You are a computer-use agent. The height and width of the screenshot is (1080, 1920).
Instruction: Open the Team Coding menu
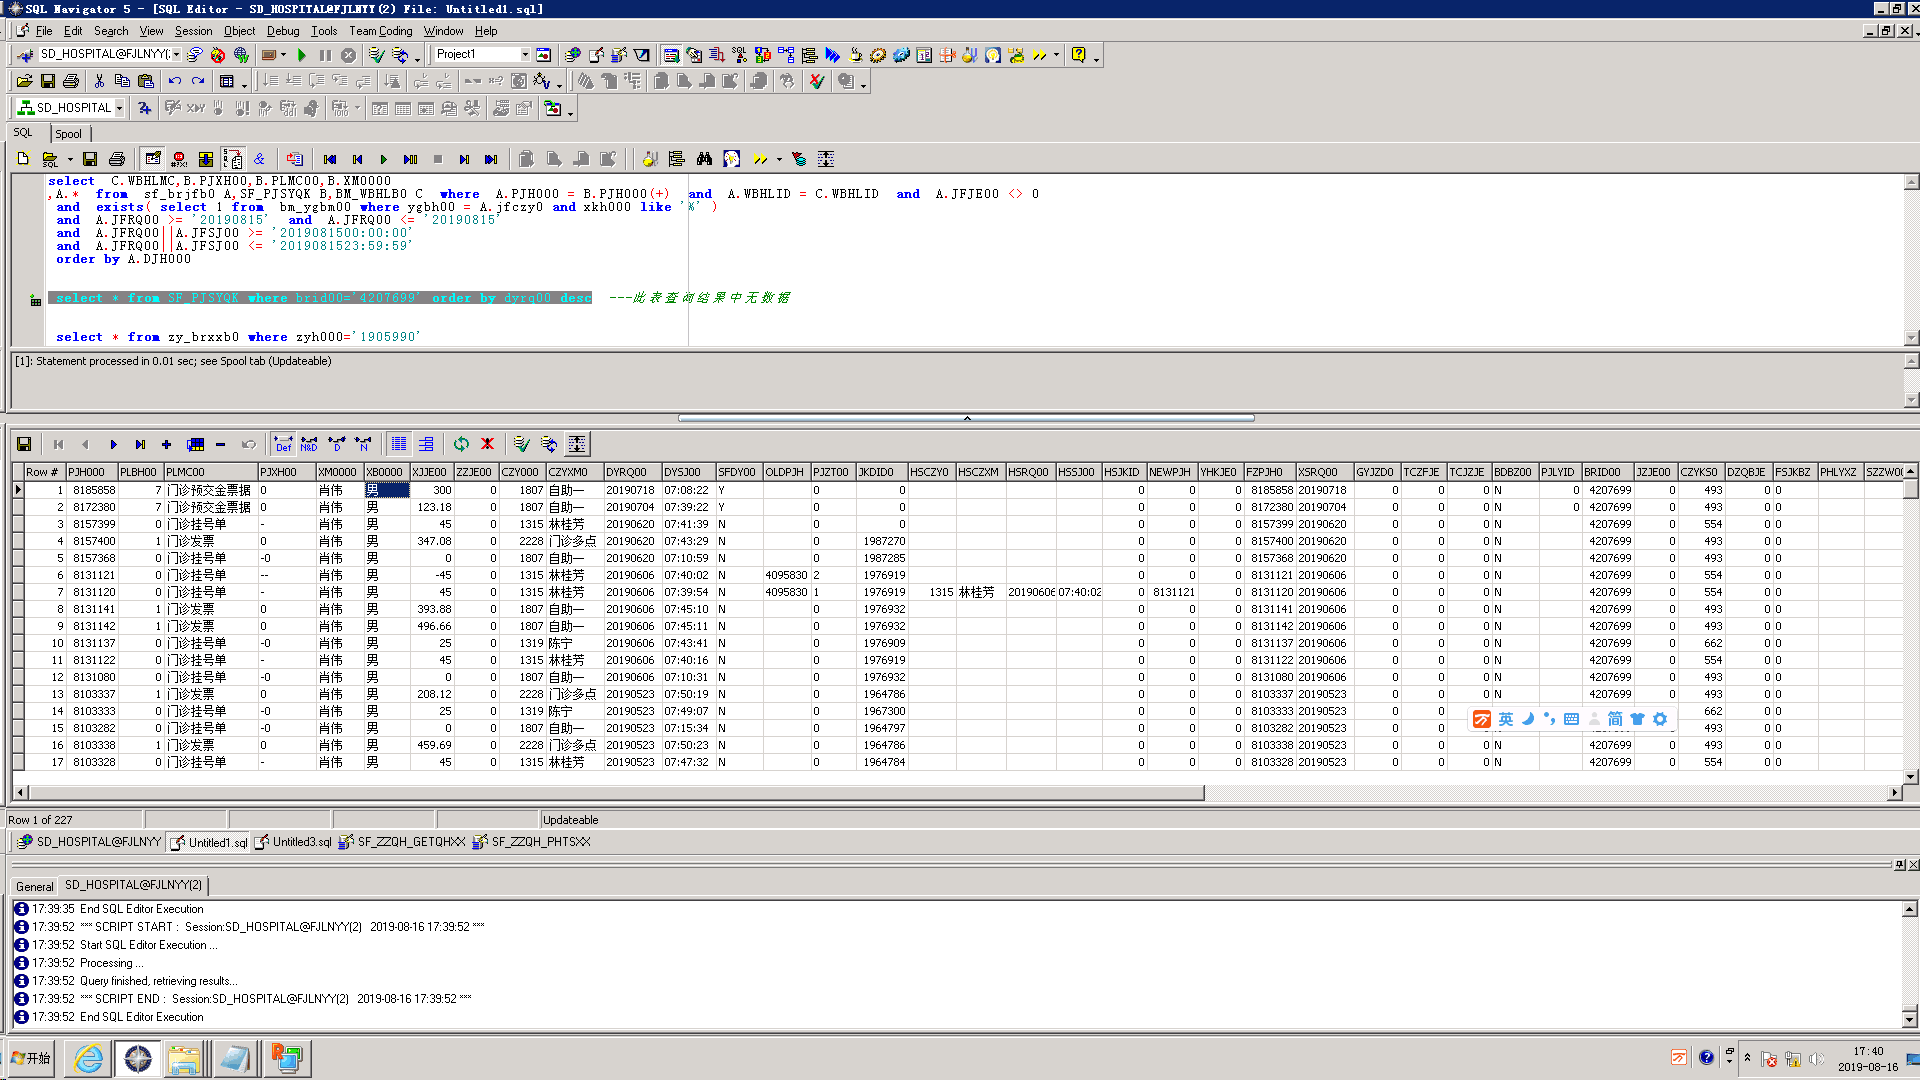click(380, 31)
